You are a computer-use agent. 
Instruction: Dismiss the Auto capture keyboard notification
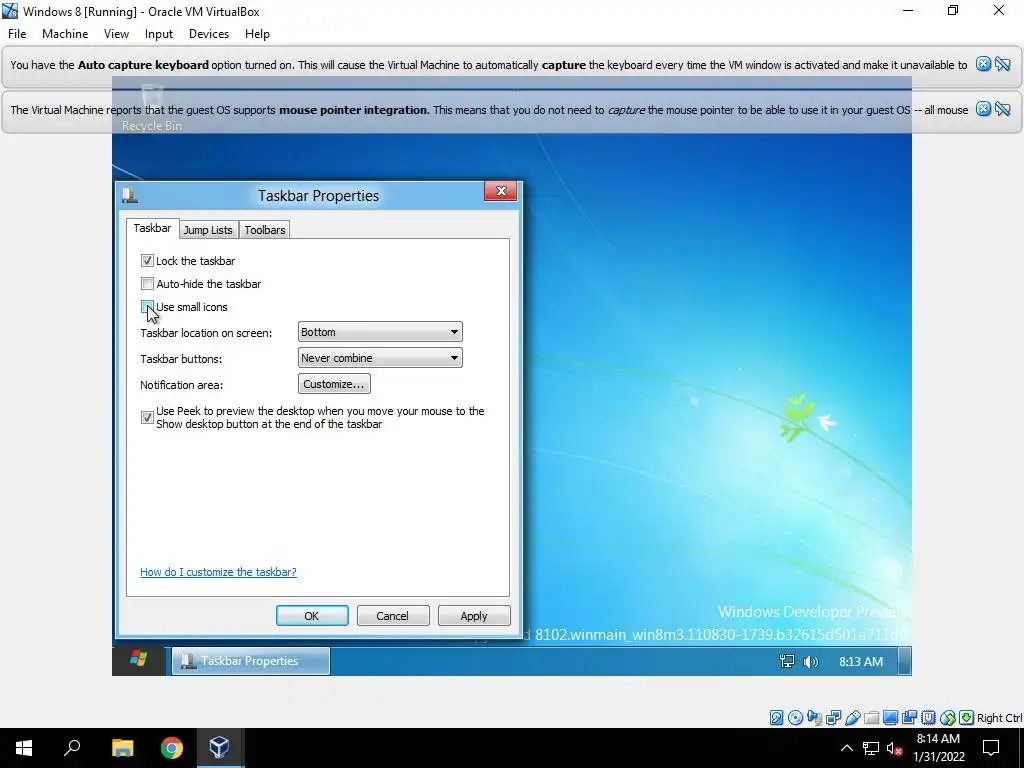983,64
